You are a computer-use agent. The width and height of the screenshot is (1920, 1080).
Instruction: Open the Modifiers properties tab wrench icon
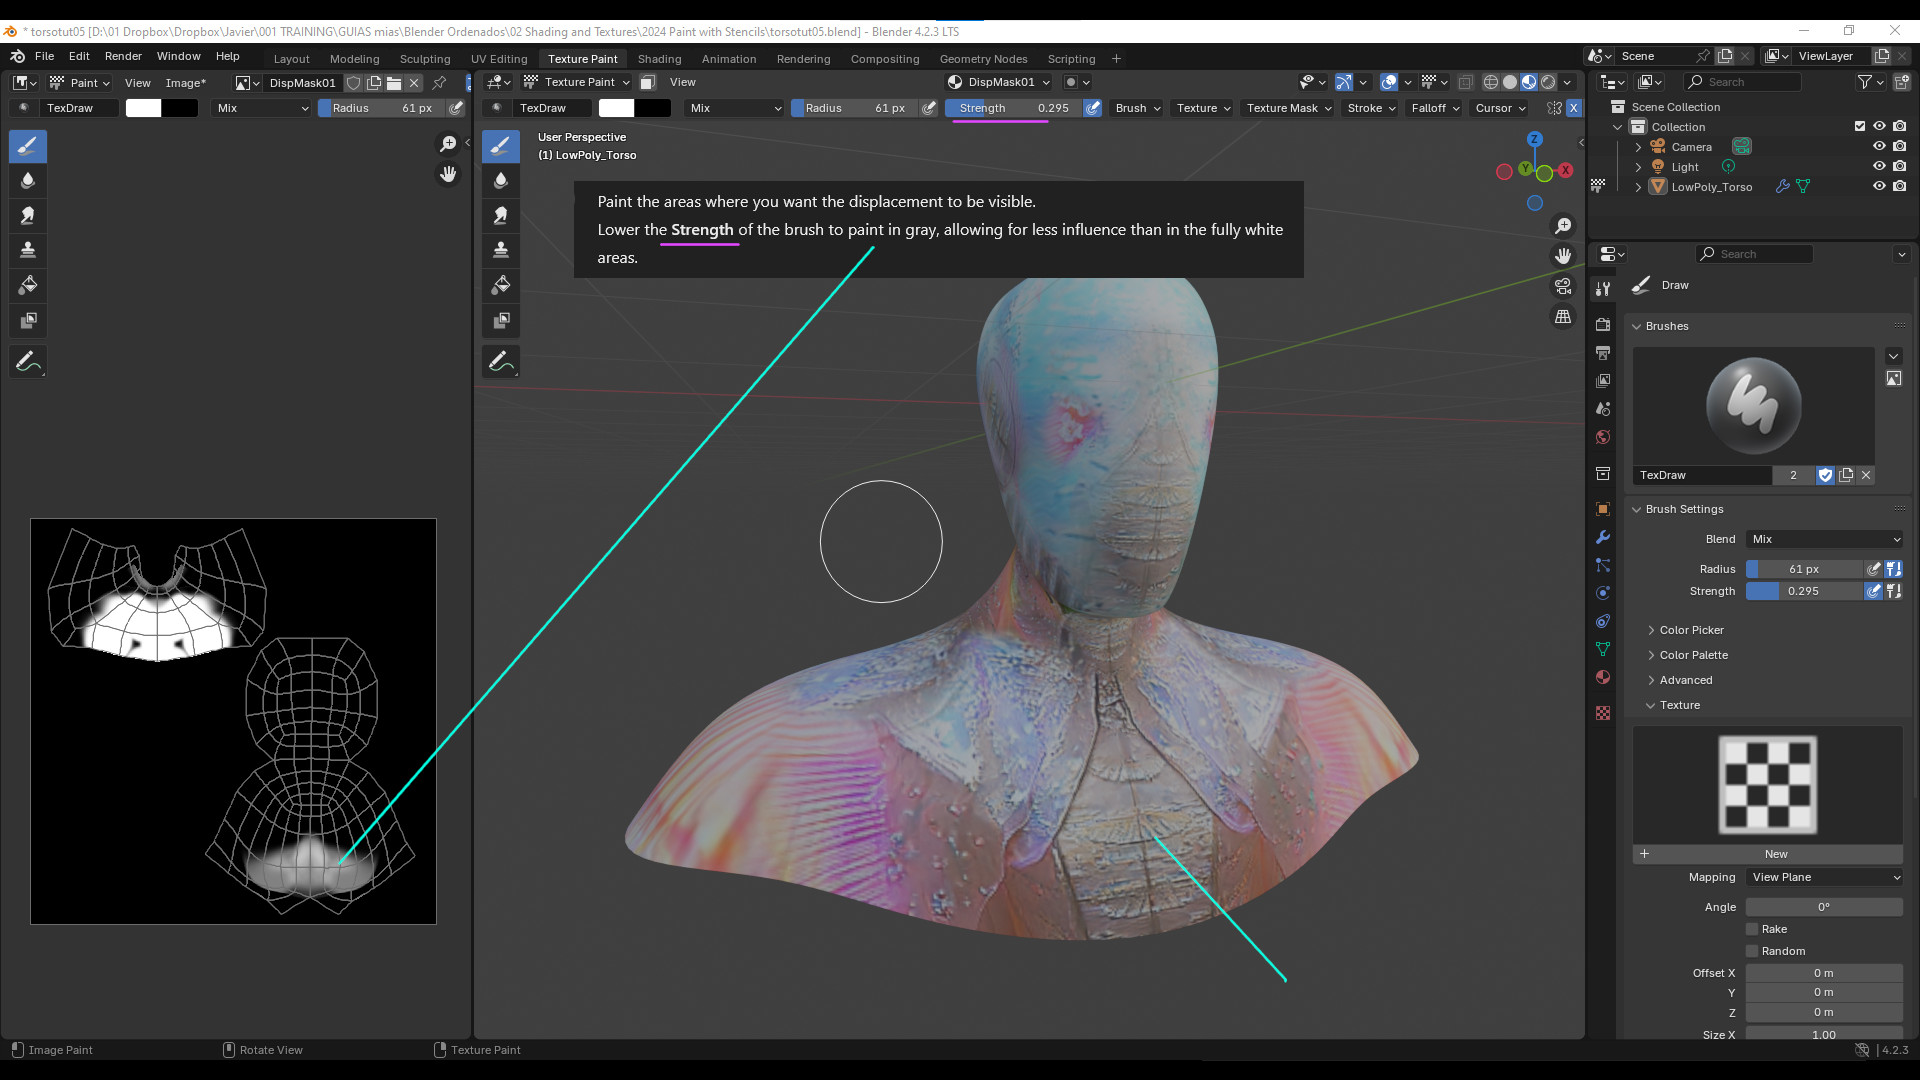[1603, 537]
